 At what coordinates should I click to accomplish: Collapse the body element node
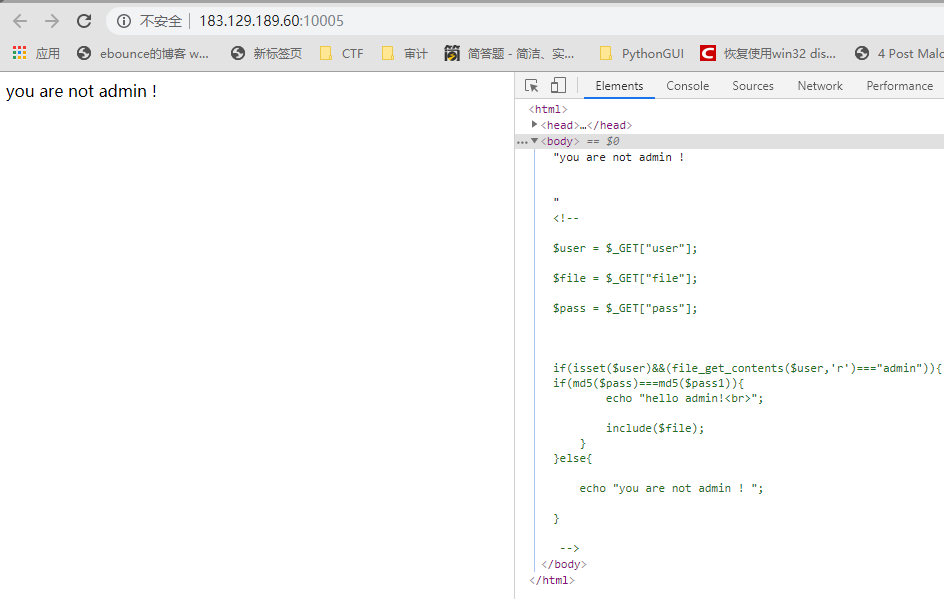tap(535, 141)
